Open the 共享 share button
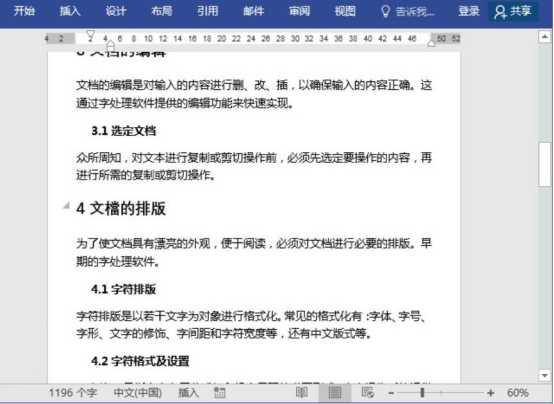 (513, 11)
